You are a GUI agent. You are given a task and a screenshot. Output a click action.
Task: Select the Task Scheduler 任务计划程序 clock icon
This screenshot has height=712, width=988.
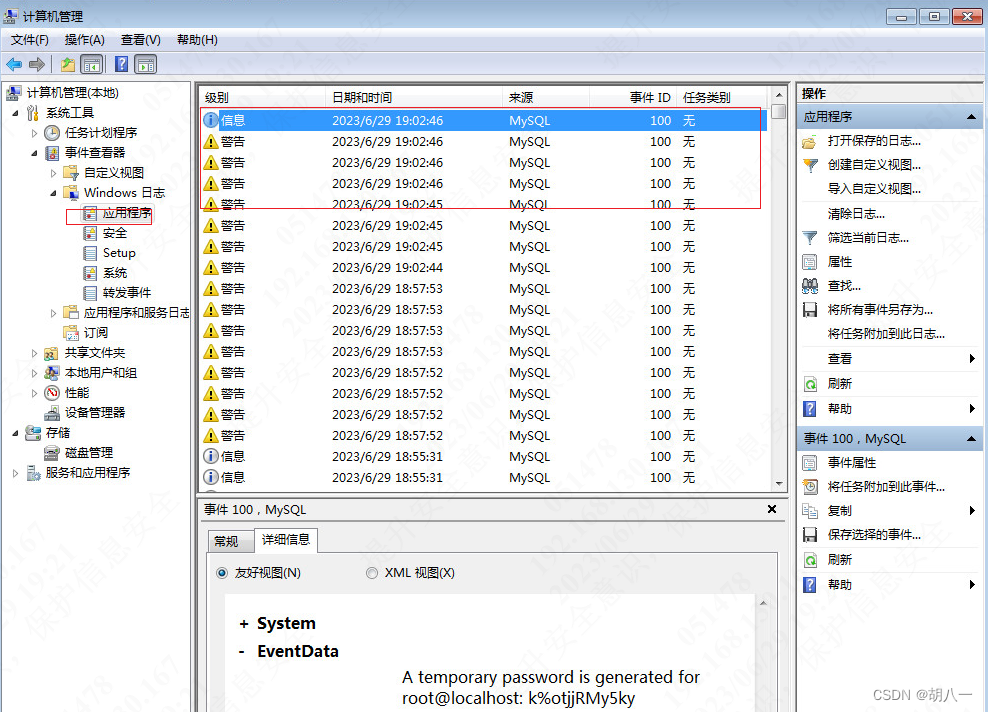[52, 133]
